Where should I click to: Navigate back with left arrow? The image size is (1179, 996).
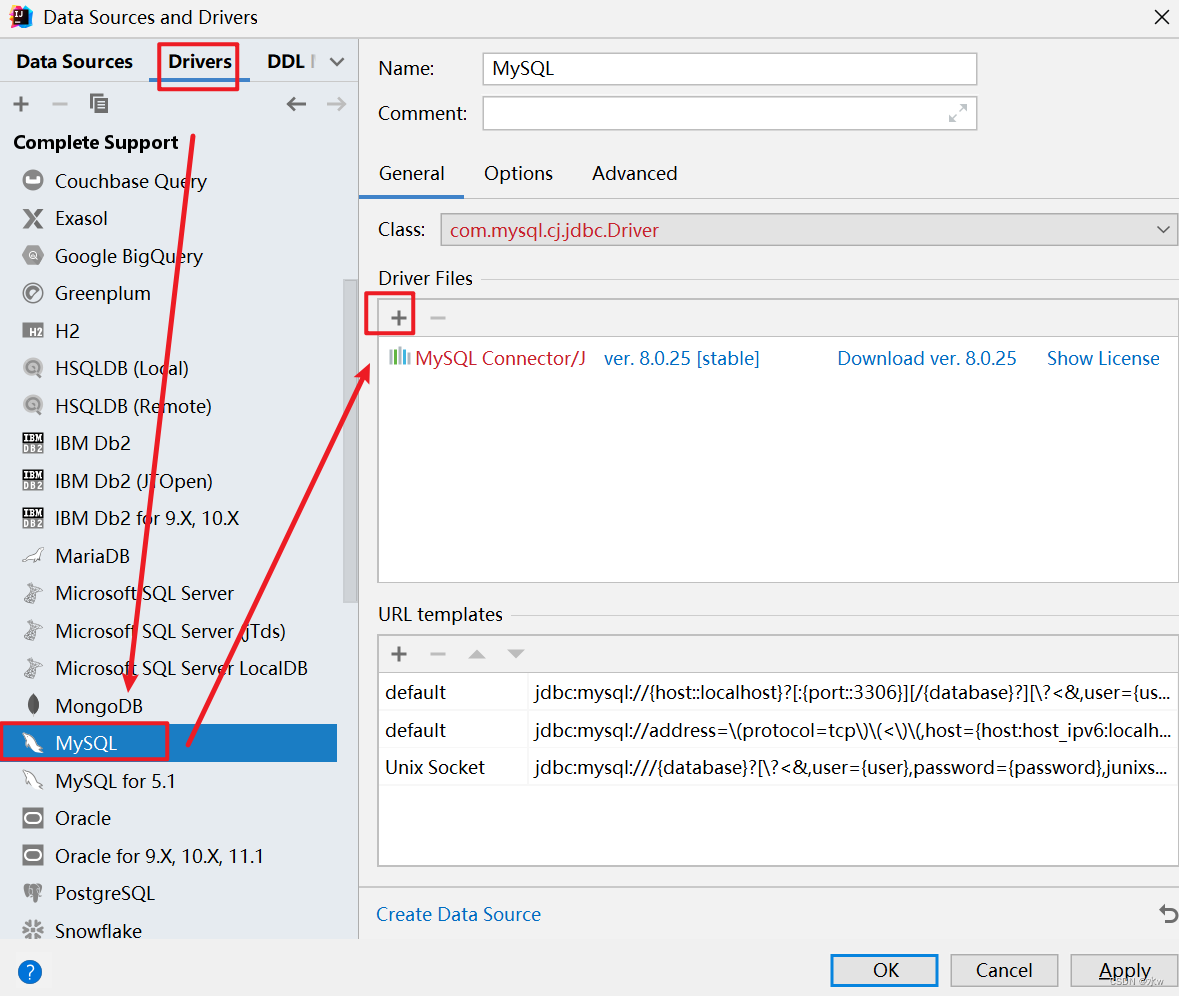pos(296,104)
